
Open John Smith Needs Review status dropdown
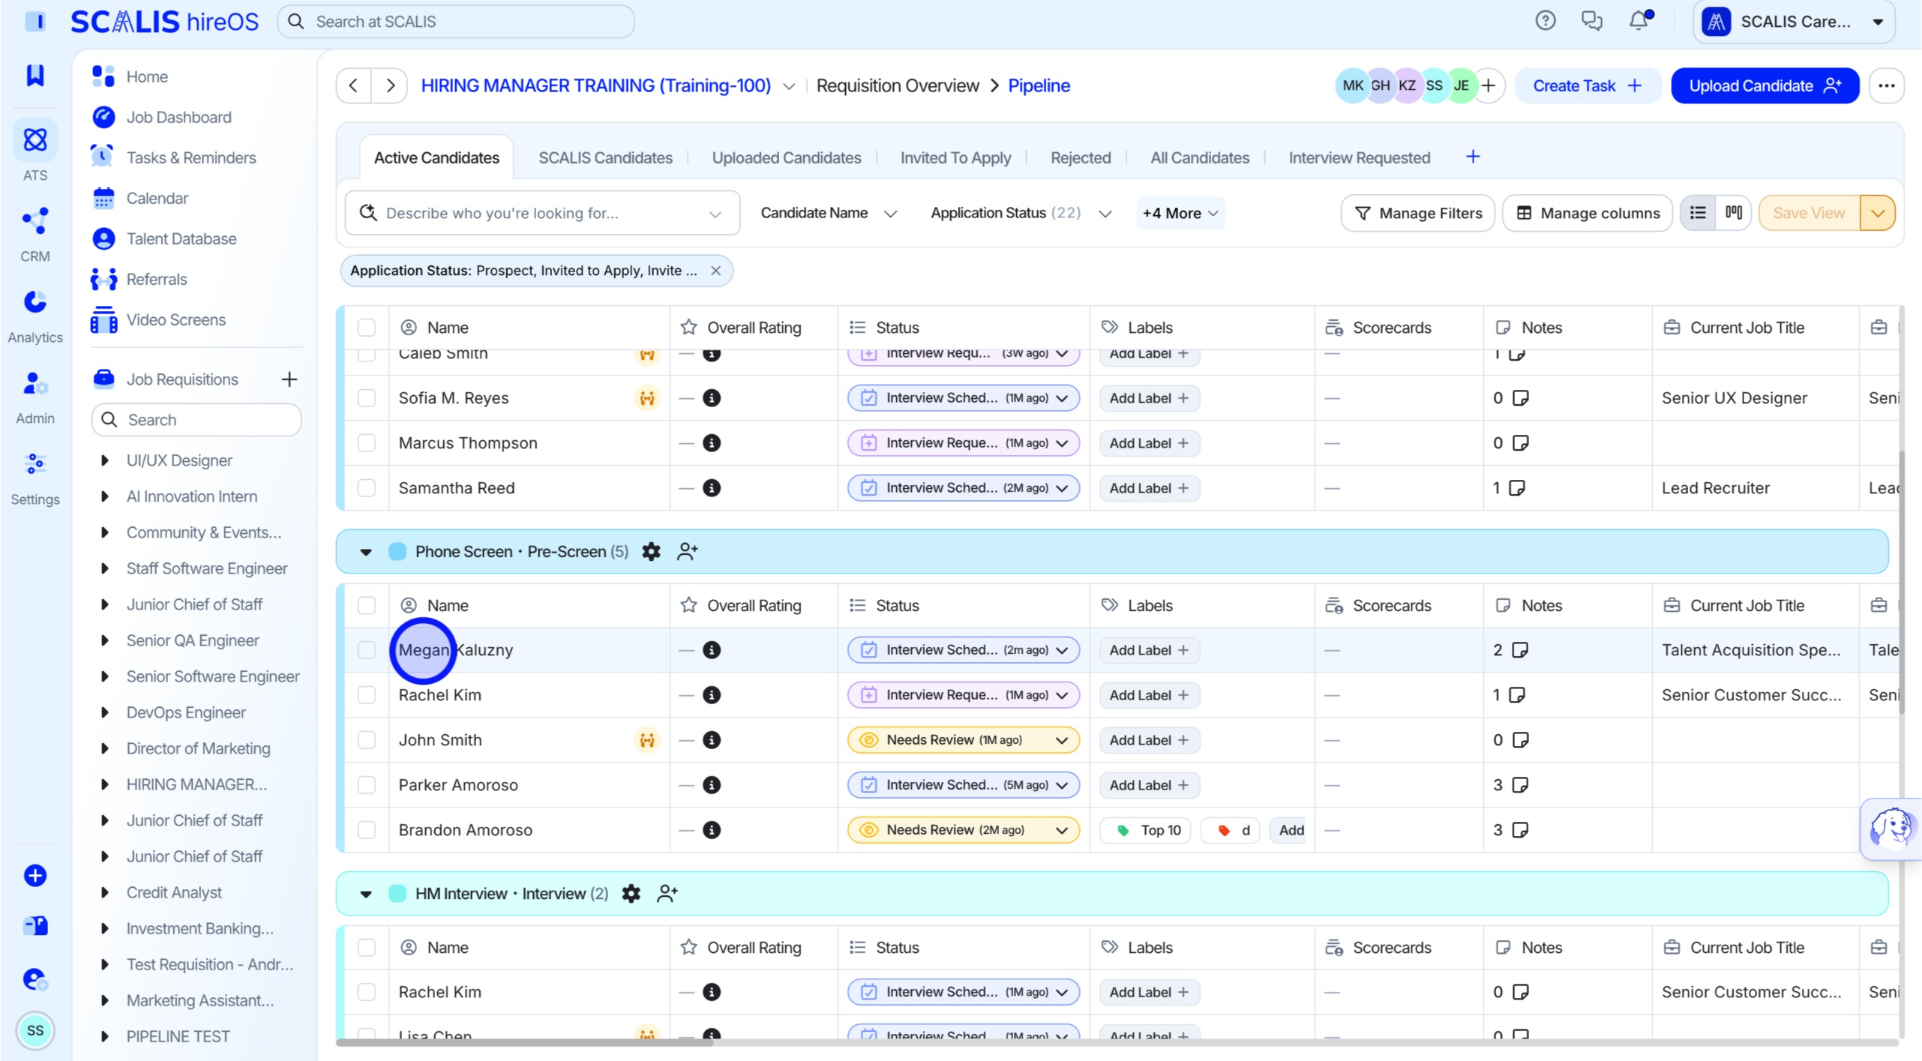[963, 740]
